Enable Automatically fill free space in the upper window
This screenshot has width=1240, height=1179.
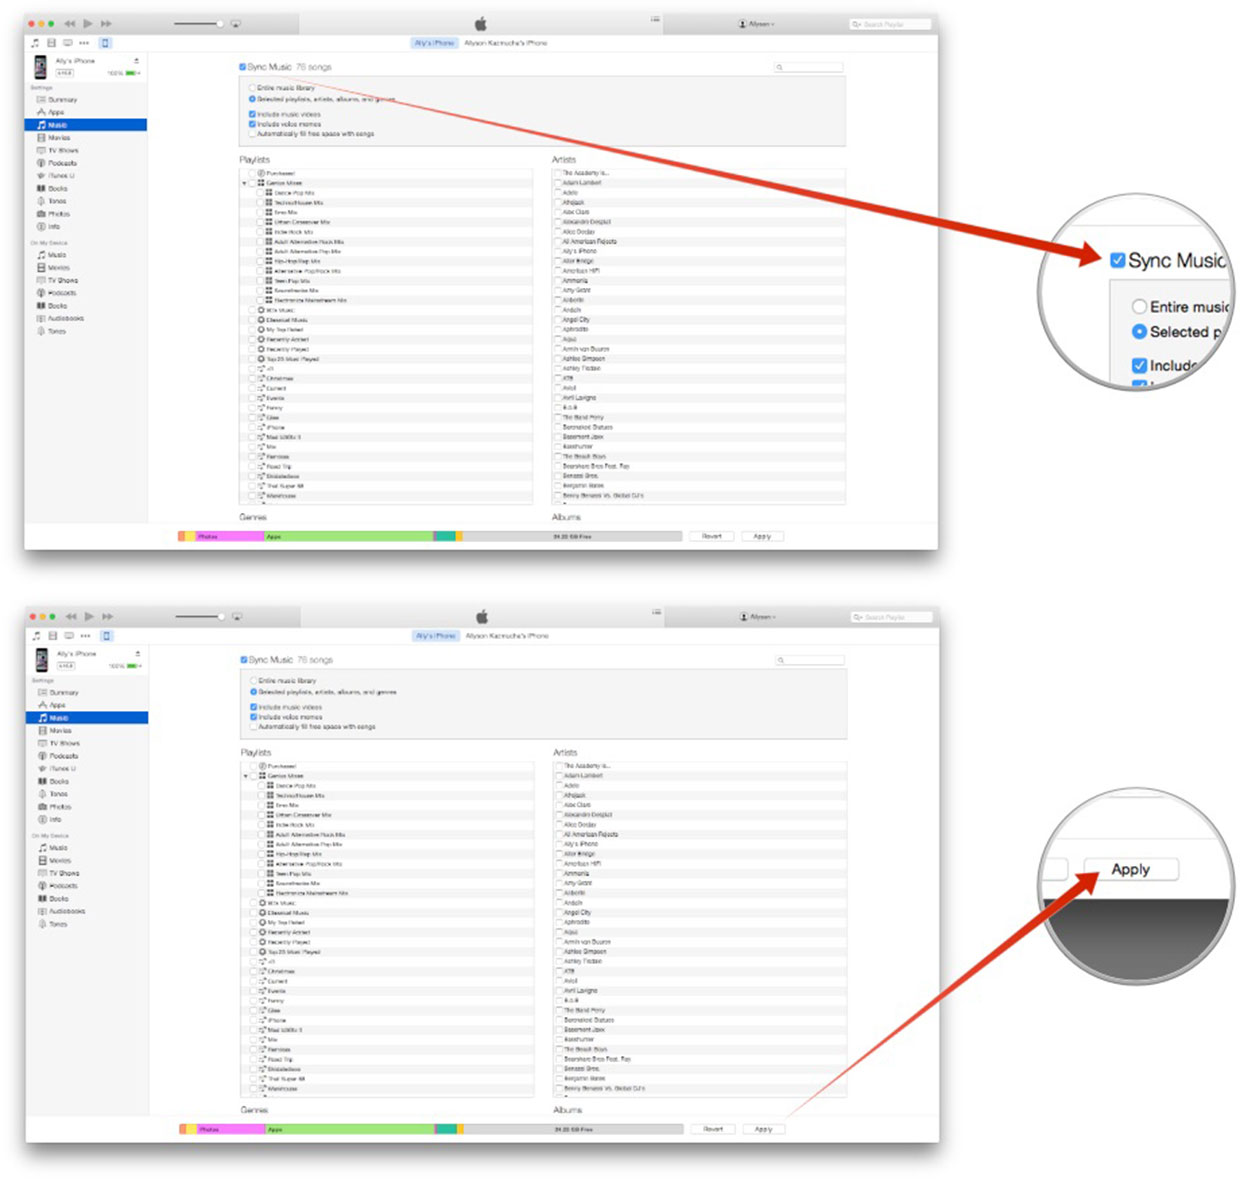[x=252, y=134]
